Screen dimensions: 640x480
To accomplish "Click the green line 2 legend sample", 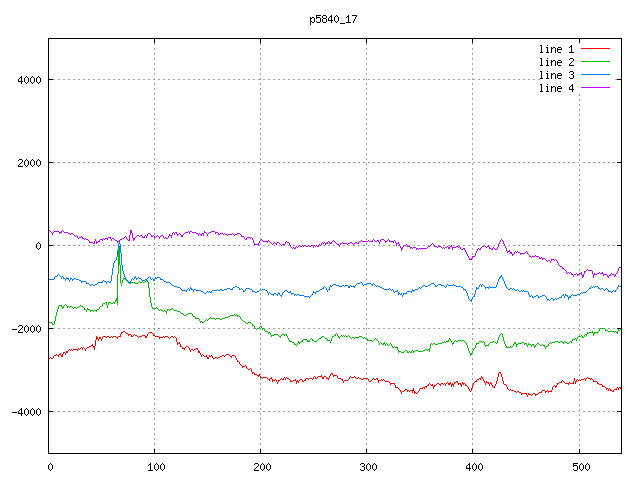I will [x=595, y=62].
